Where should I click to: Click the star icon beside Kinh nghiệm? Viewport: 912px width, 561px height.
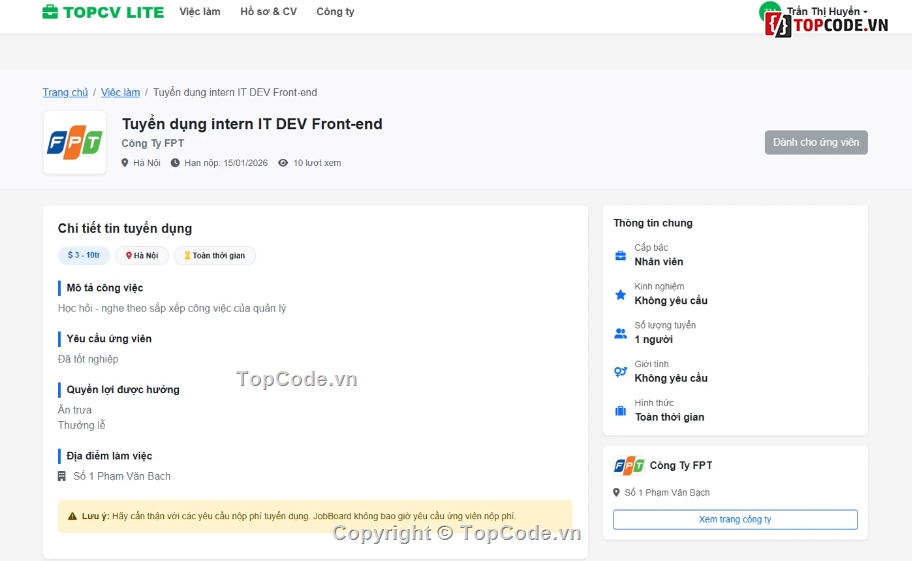click(x=621, y=294)
